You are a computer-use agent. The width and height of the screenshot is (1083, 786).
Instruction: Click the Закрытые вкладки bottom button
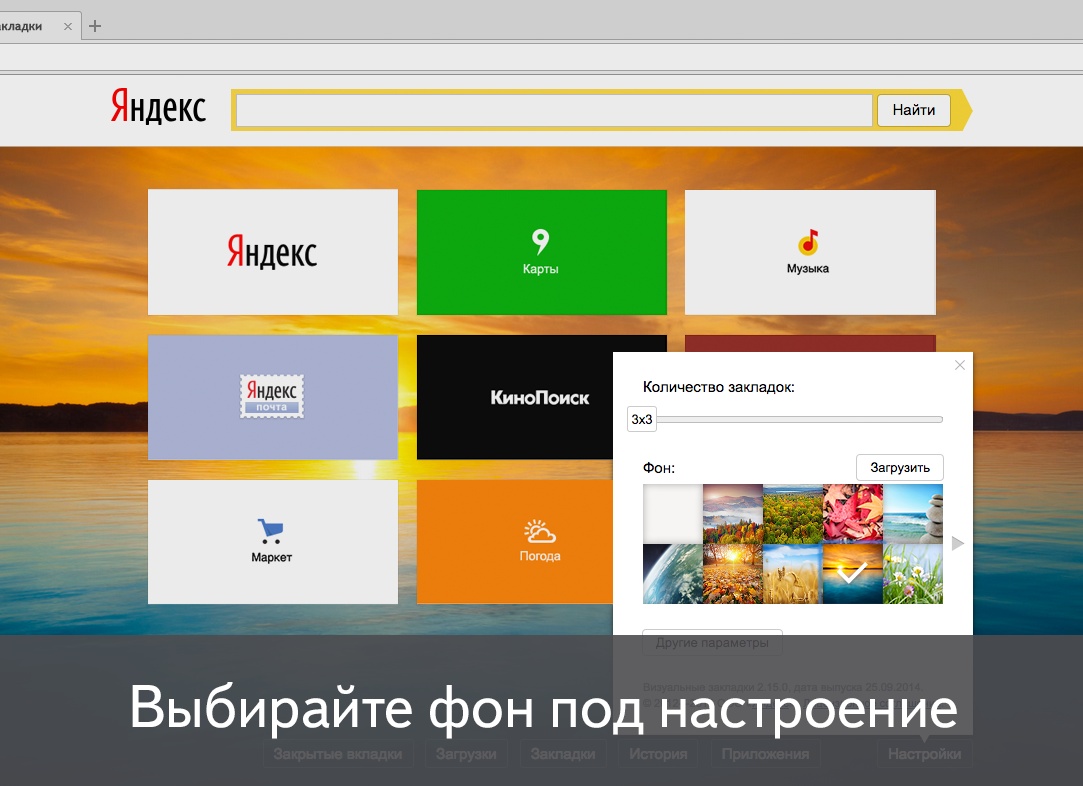click(x=338, y=754)
